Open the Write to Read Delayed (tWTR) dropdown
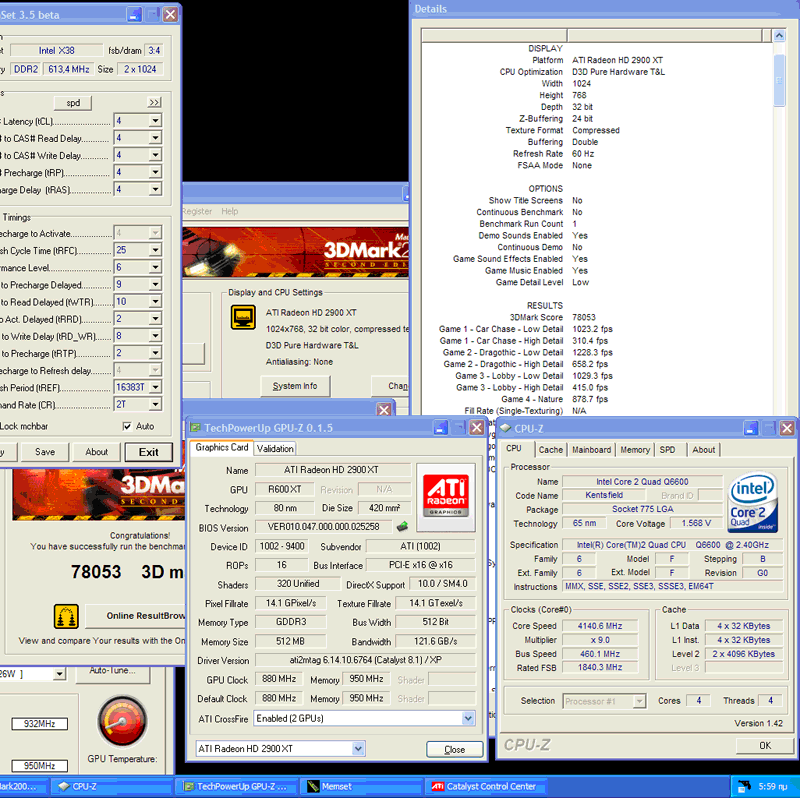800x798 pixels. [x=155, y=302]
